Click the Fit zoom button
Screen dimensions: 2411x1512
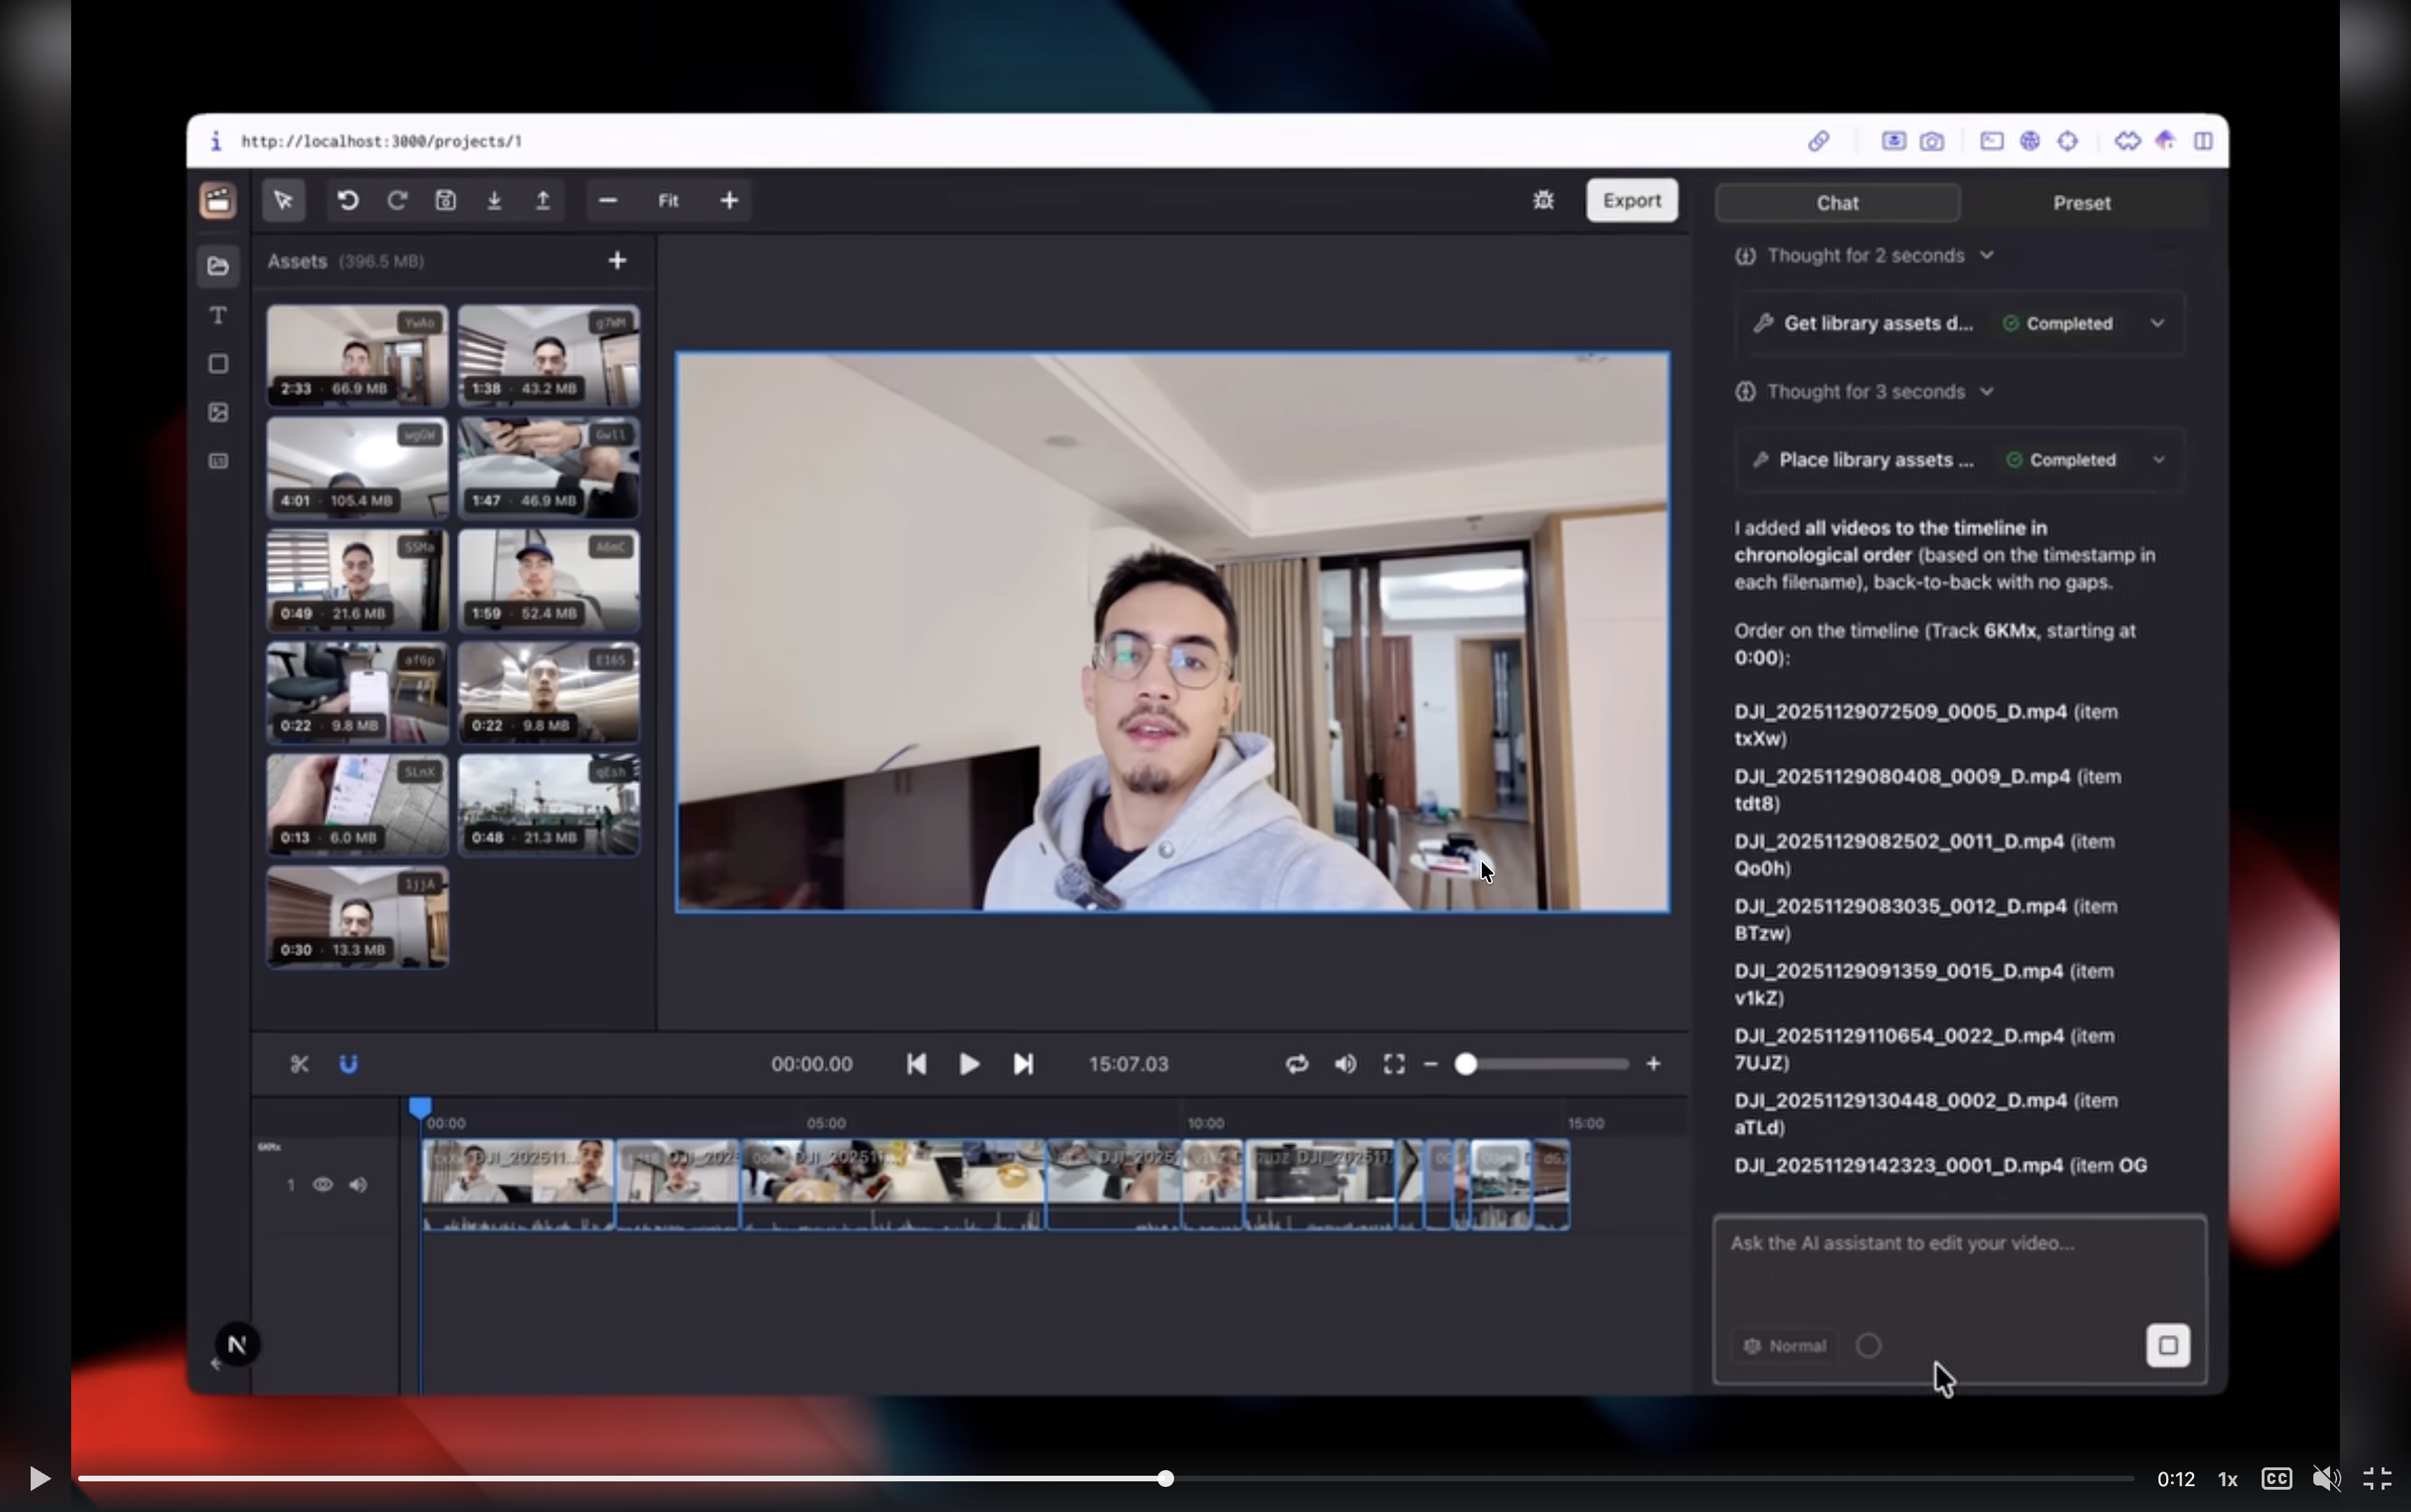pyautogui.click(x=668, y=201)
